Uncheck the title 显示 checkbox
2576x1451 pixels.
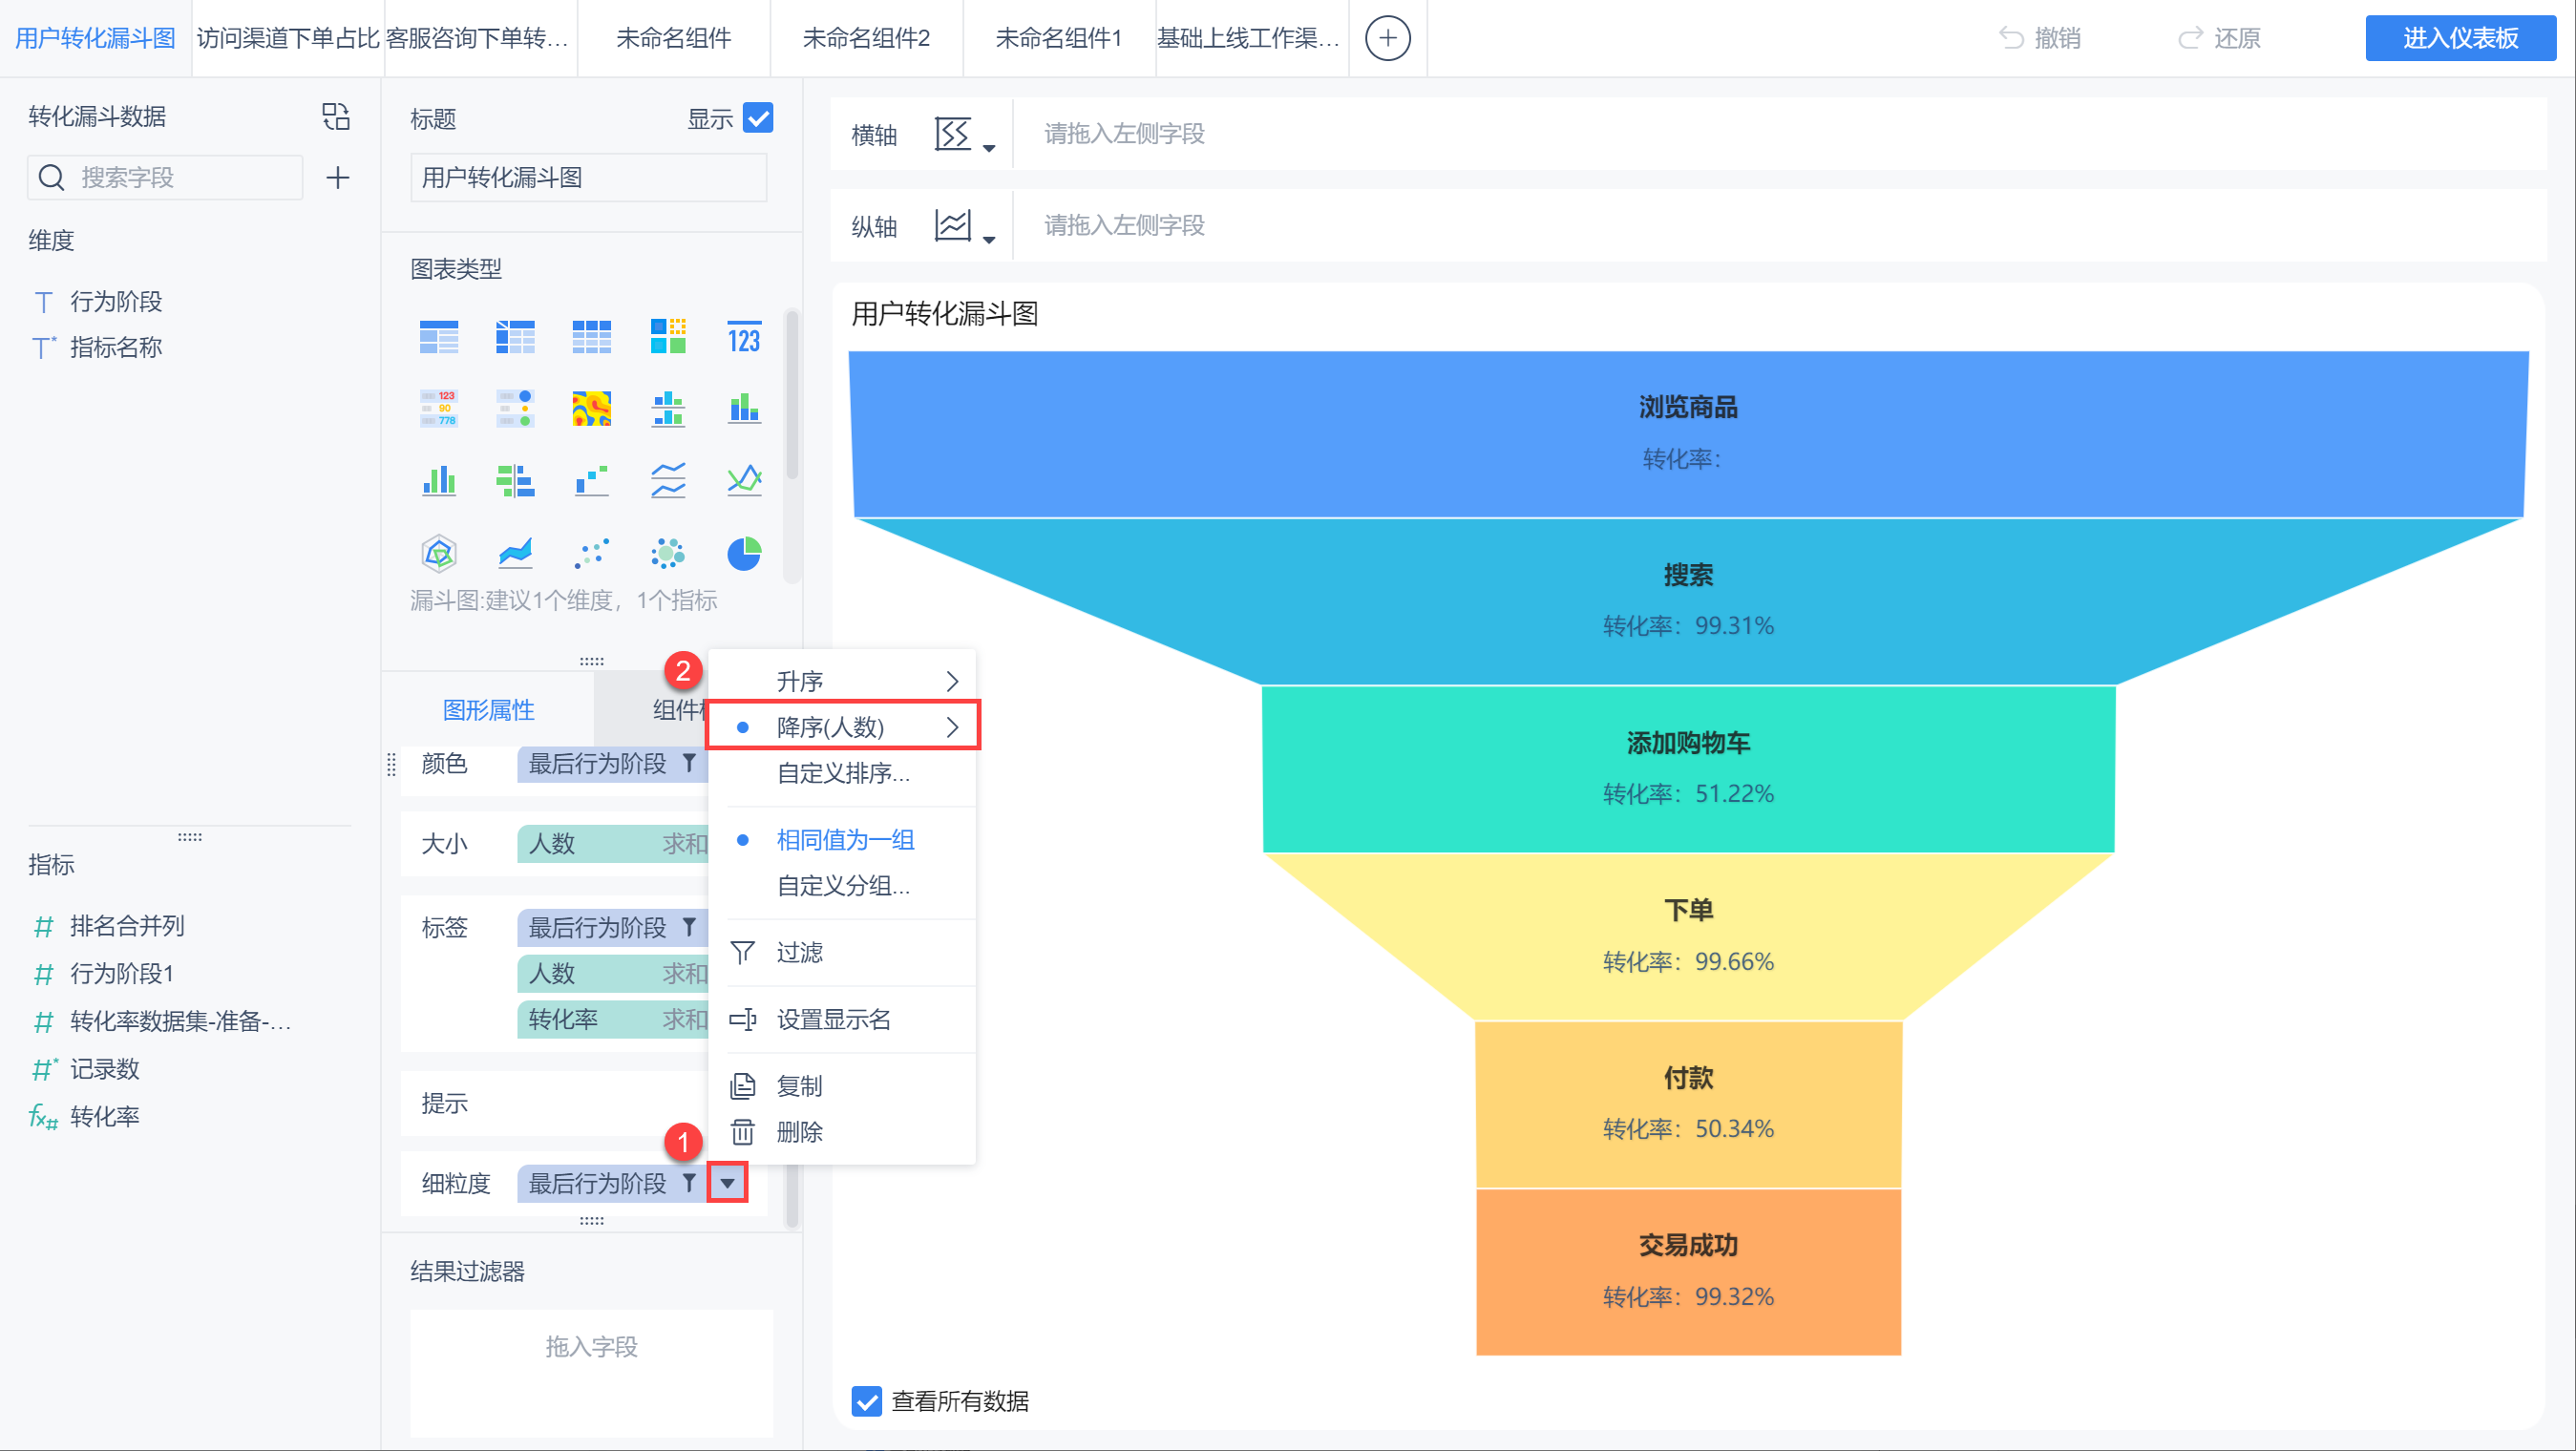[758, 118]
